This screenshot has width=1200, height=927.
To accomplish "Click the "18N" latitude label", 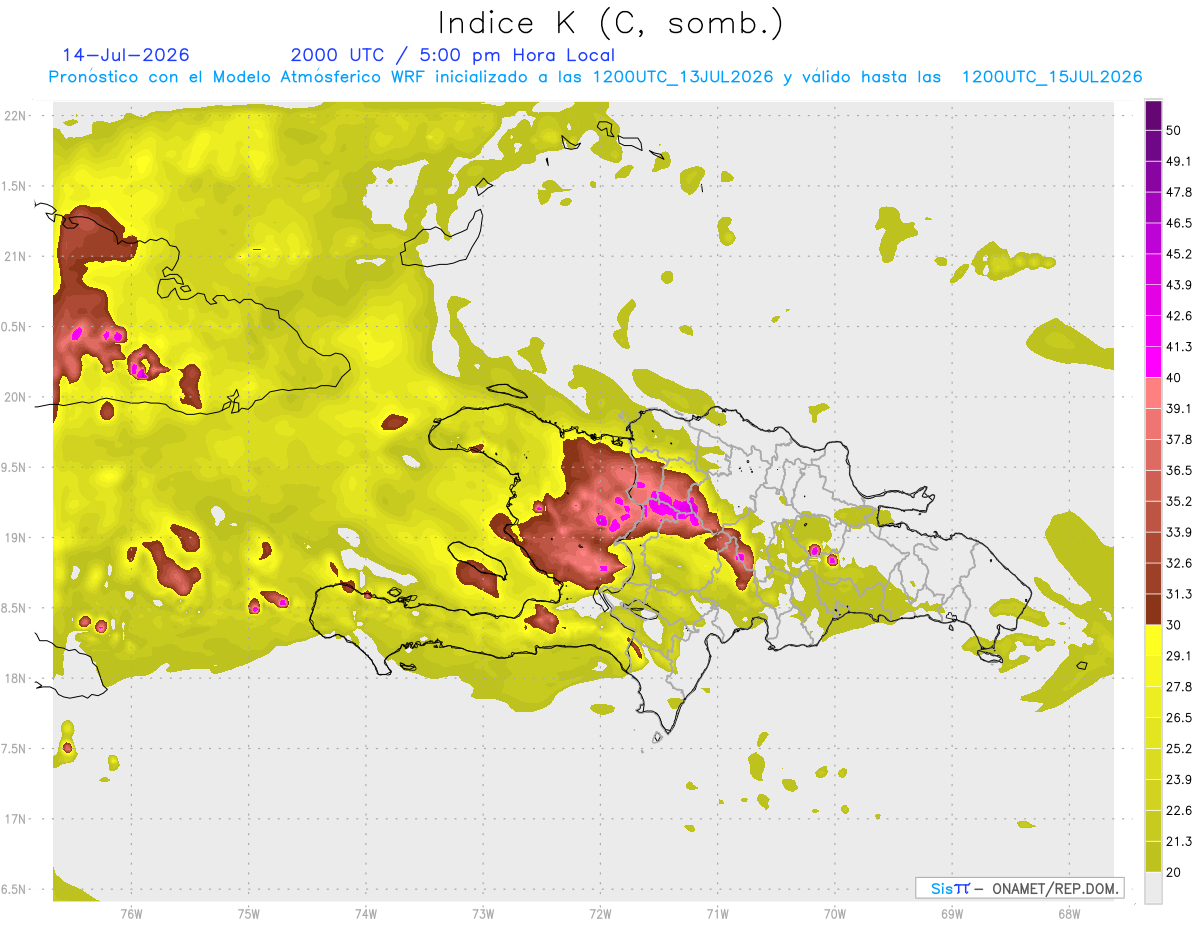I will coord(17,679).
